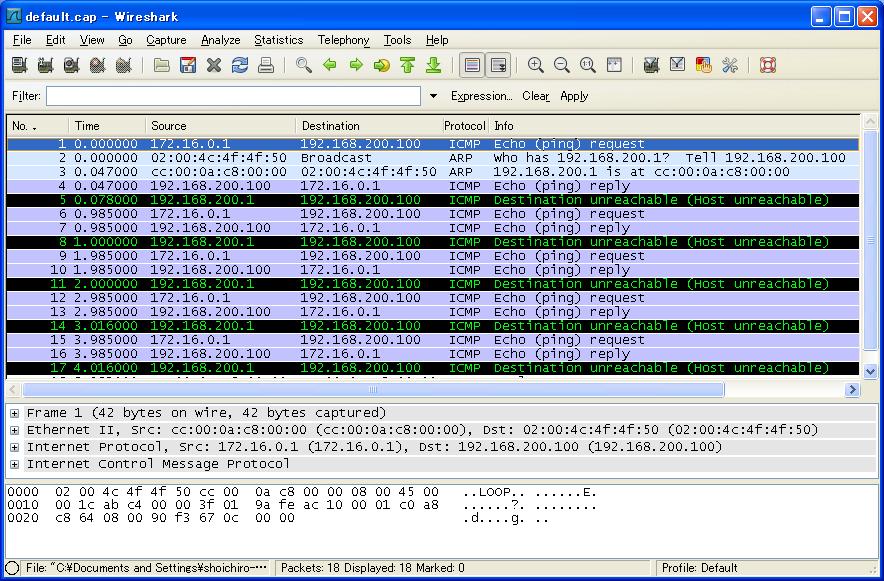Toggle auto scroll in live capture

click(498, 65)
